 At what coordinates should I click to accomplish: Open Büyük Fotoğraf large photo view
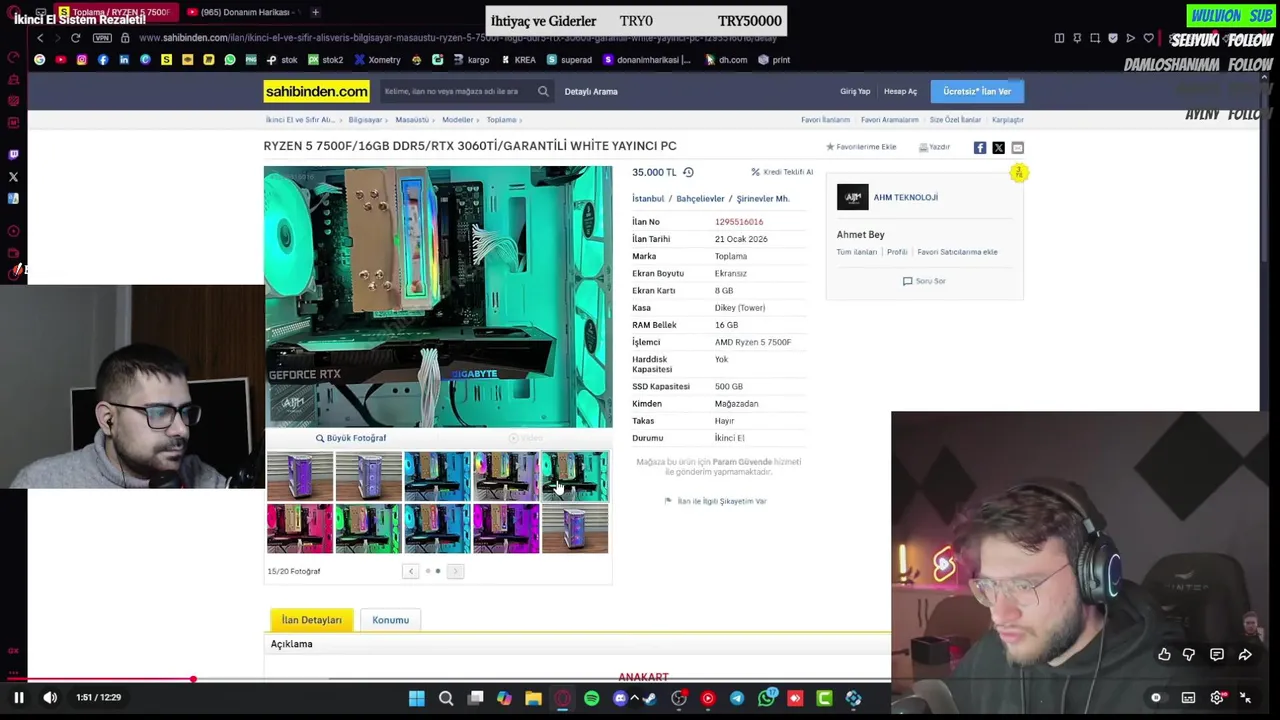pos(351,438)
